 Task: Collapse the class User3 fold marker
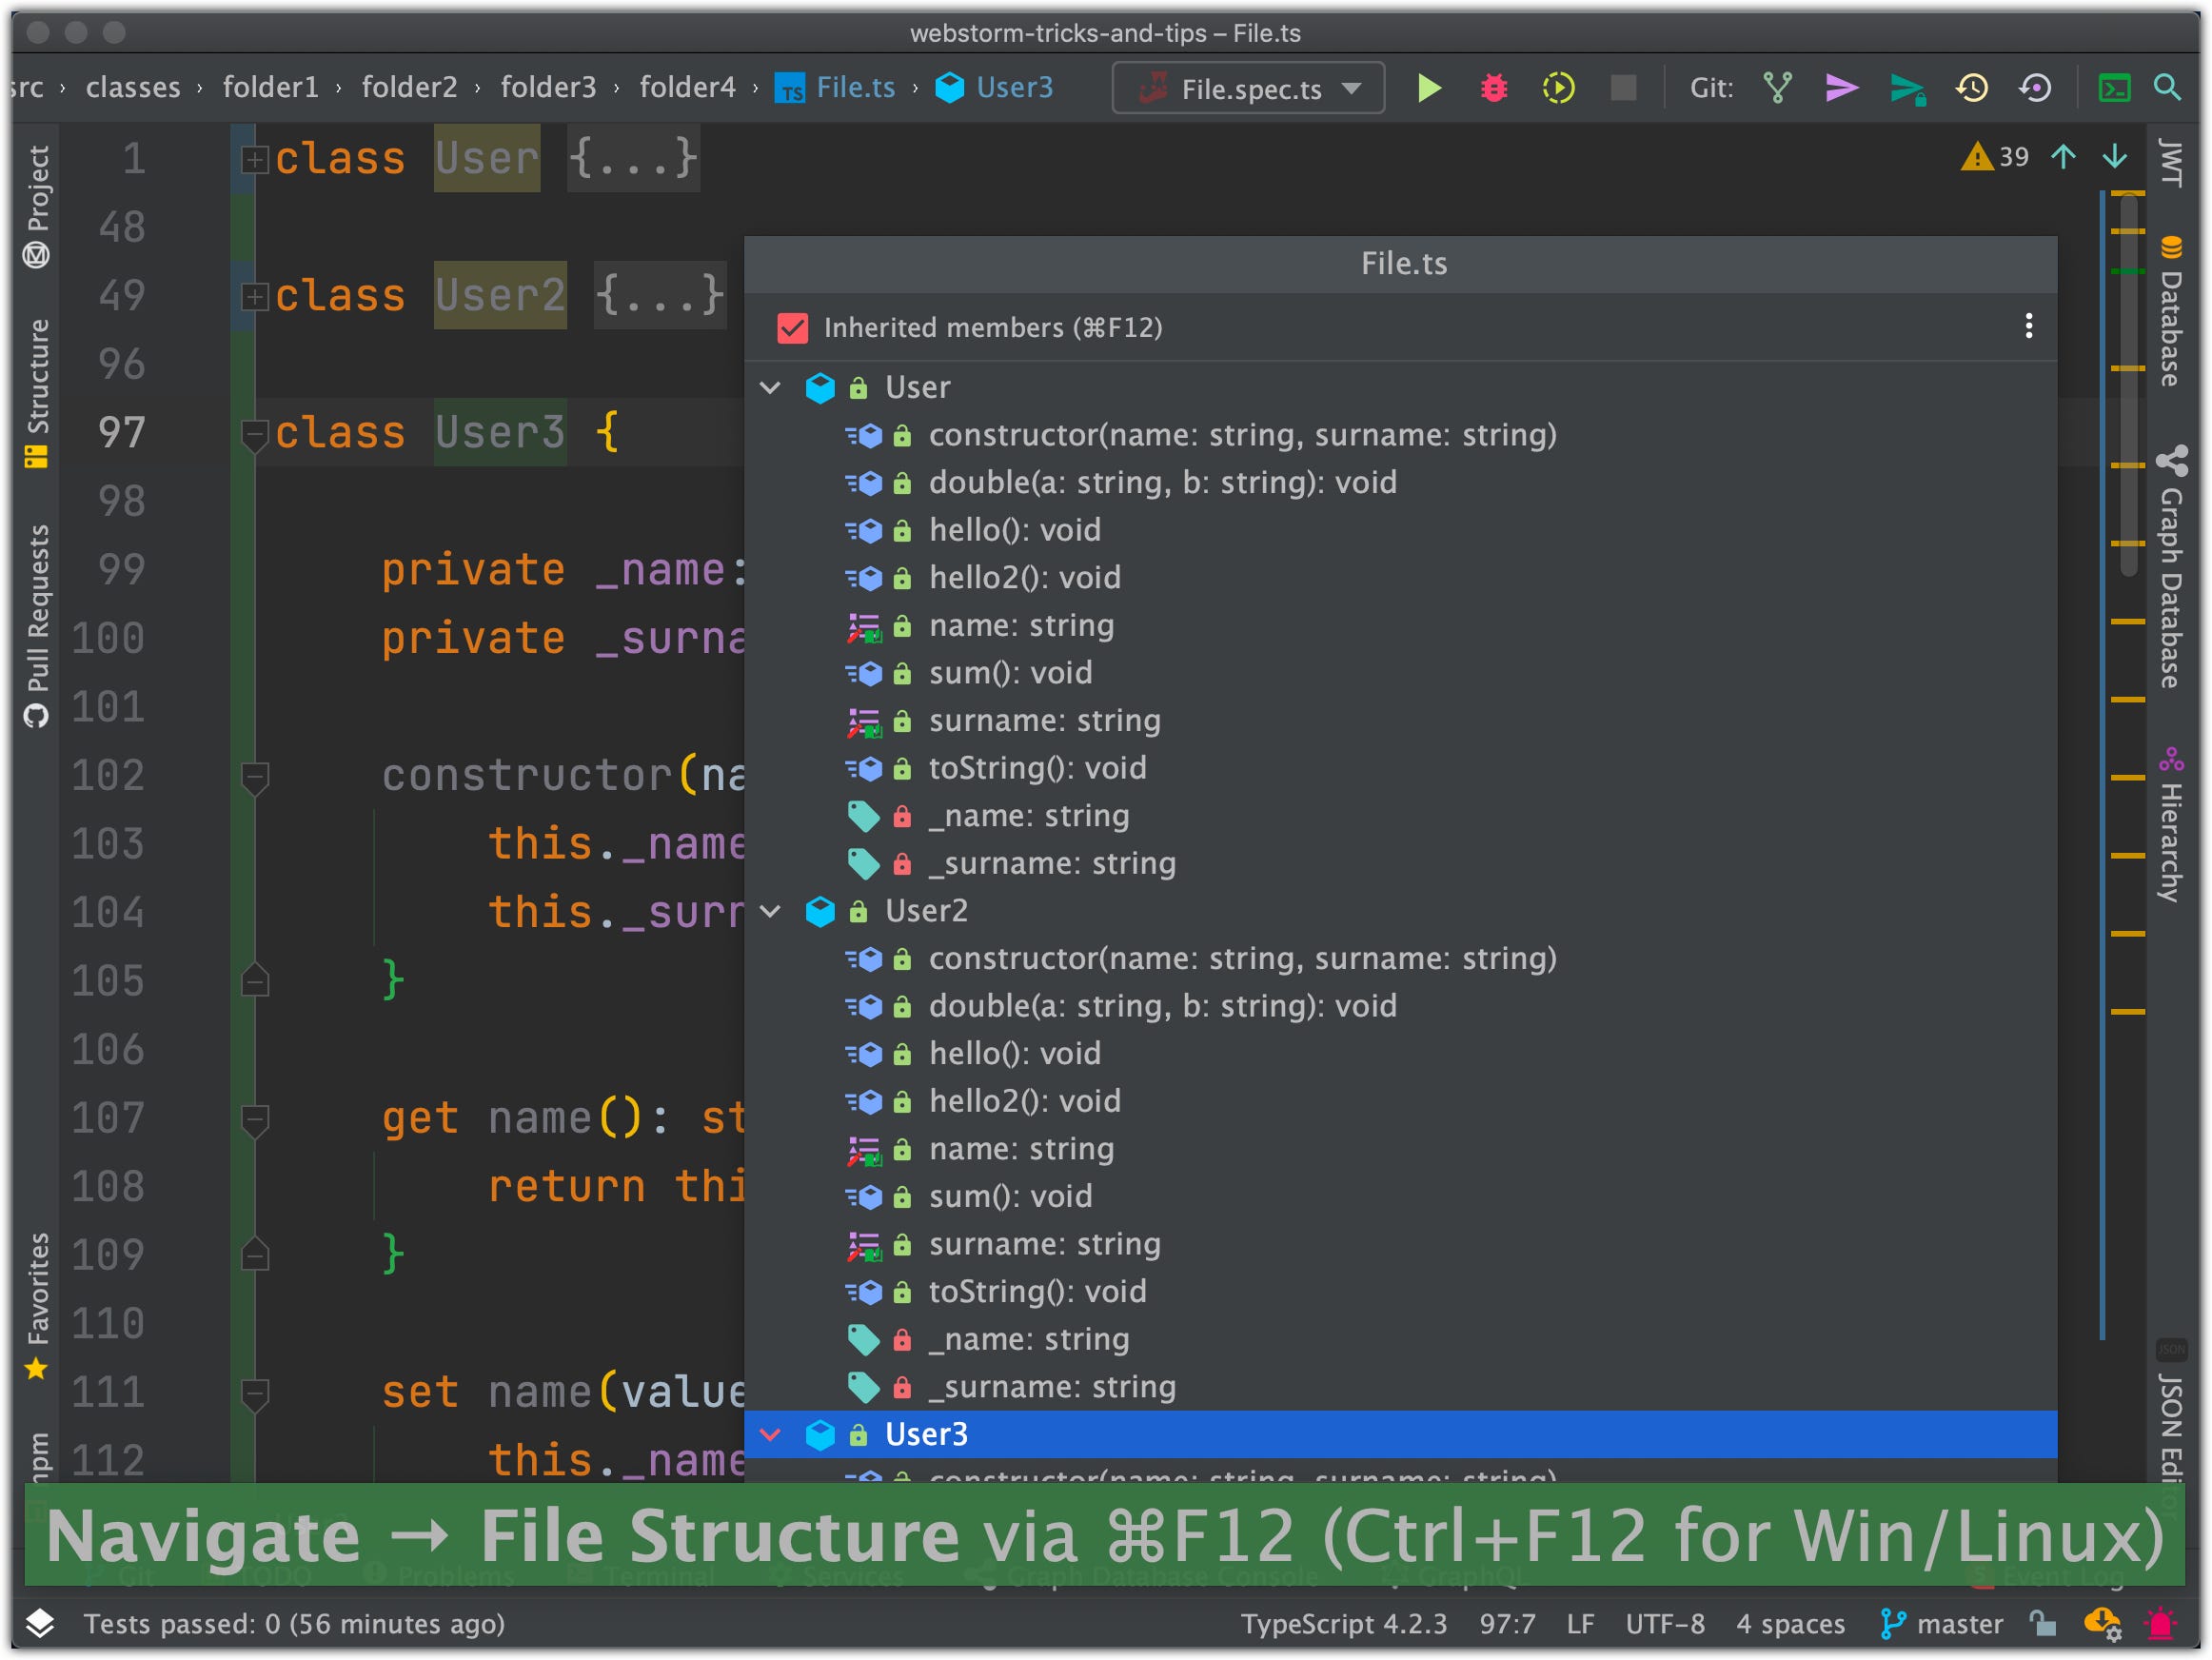click(x=255, y=433)
